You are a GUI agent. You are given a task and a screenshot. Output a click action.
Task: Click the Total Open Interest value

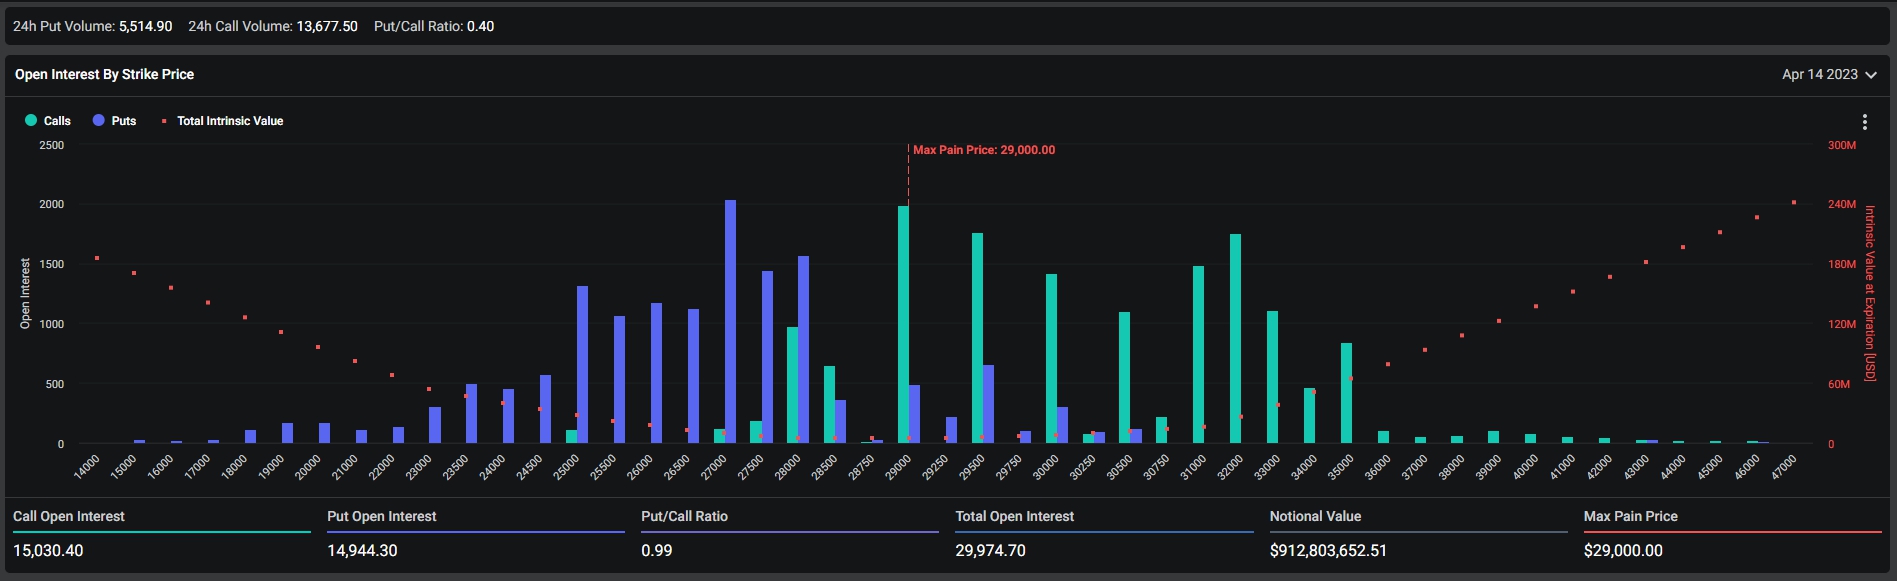click(x=990, y=551)
